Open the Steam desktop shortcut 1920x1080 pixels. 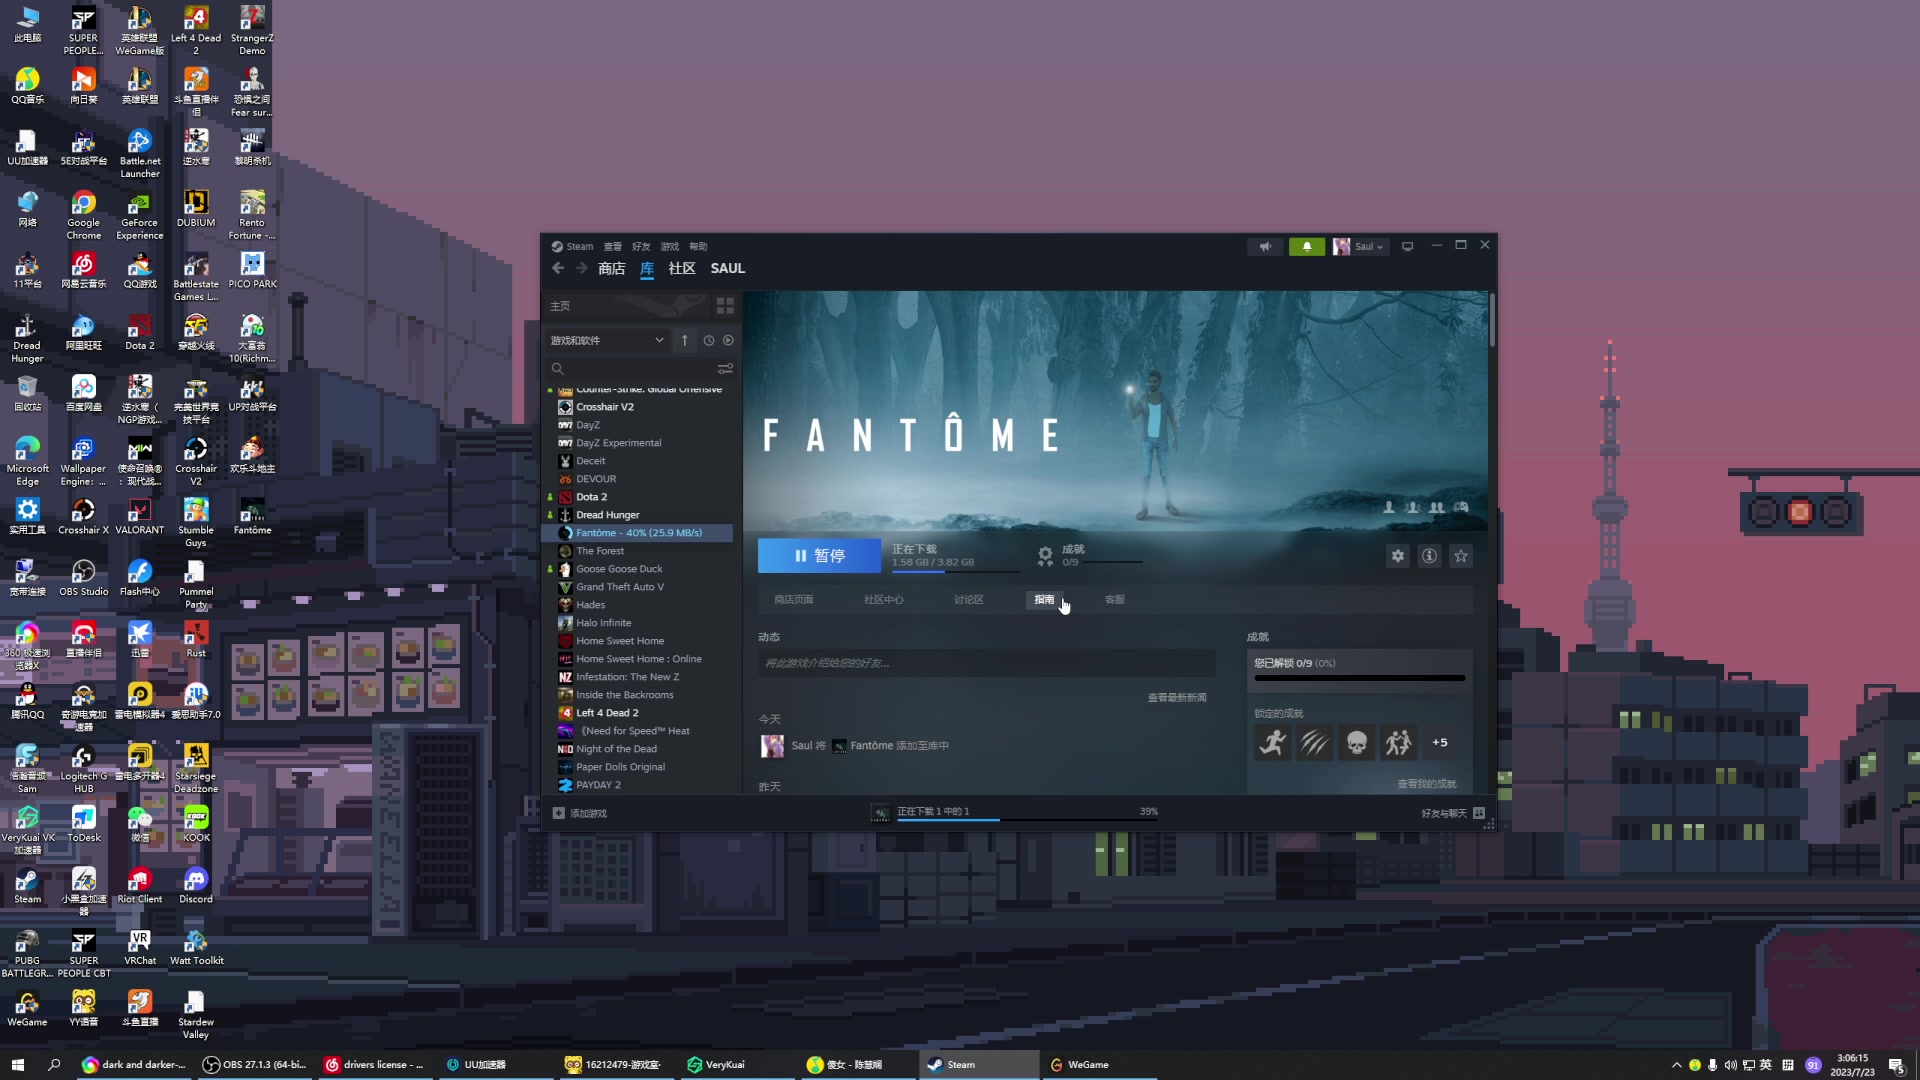point(27,885)
